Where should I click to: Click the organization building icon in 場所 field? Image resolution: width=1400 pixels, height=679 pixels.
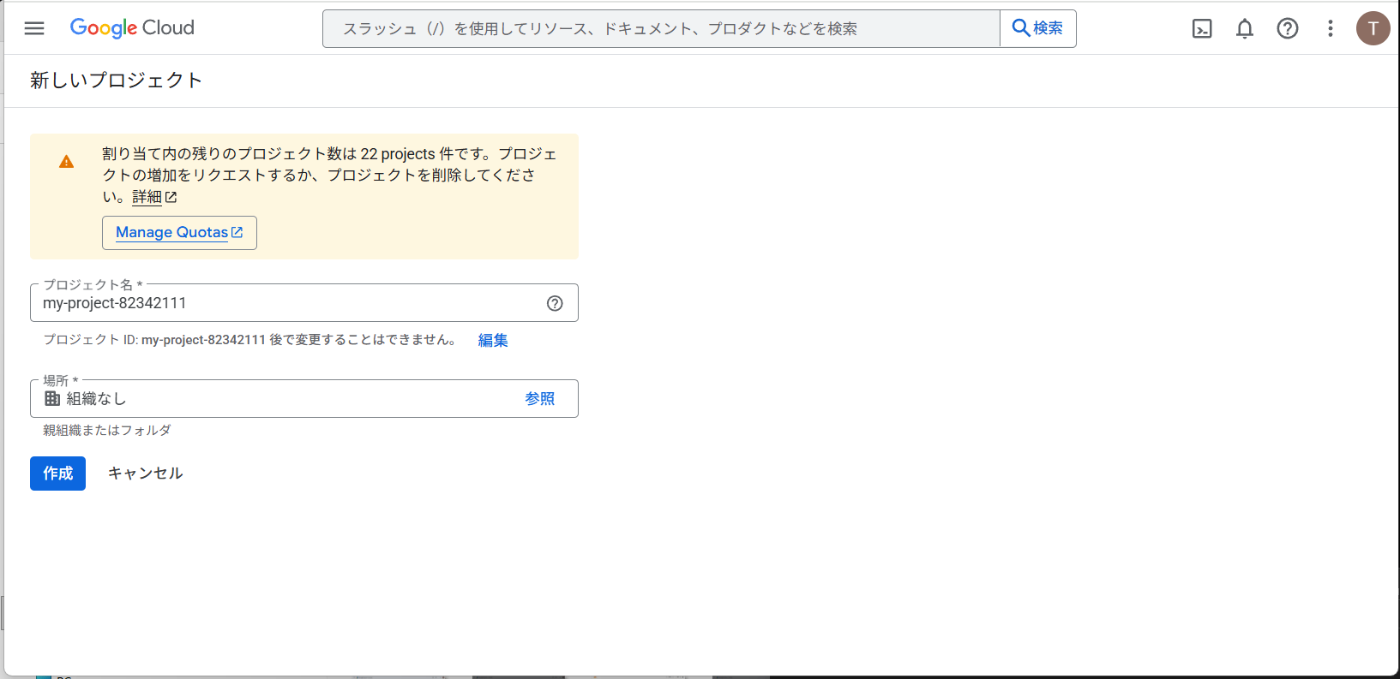[49, 398]
